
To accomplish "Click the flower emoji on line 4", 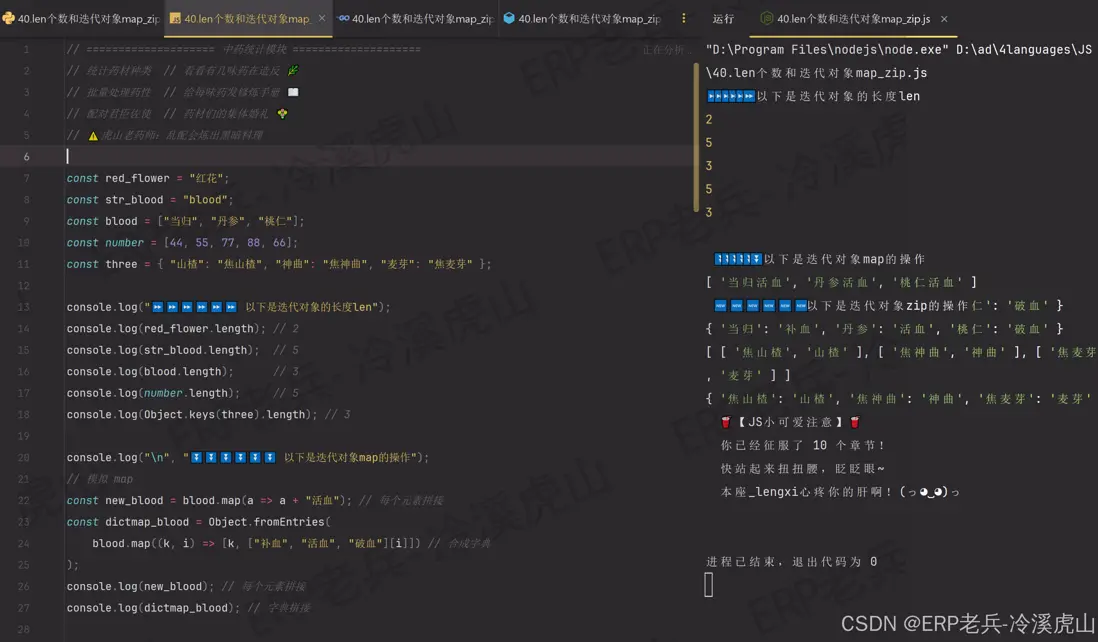I will click(282, 113).
